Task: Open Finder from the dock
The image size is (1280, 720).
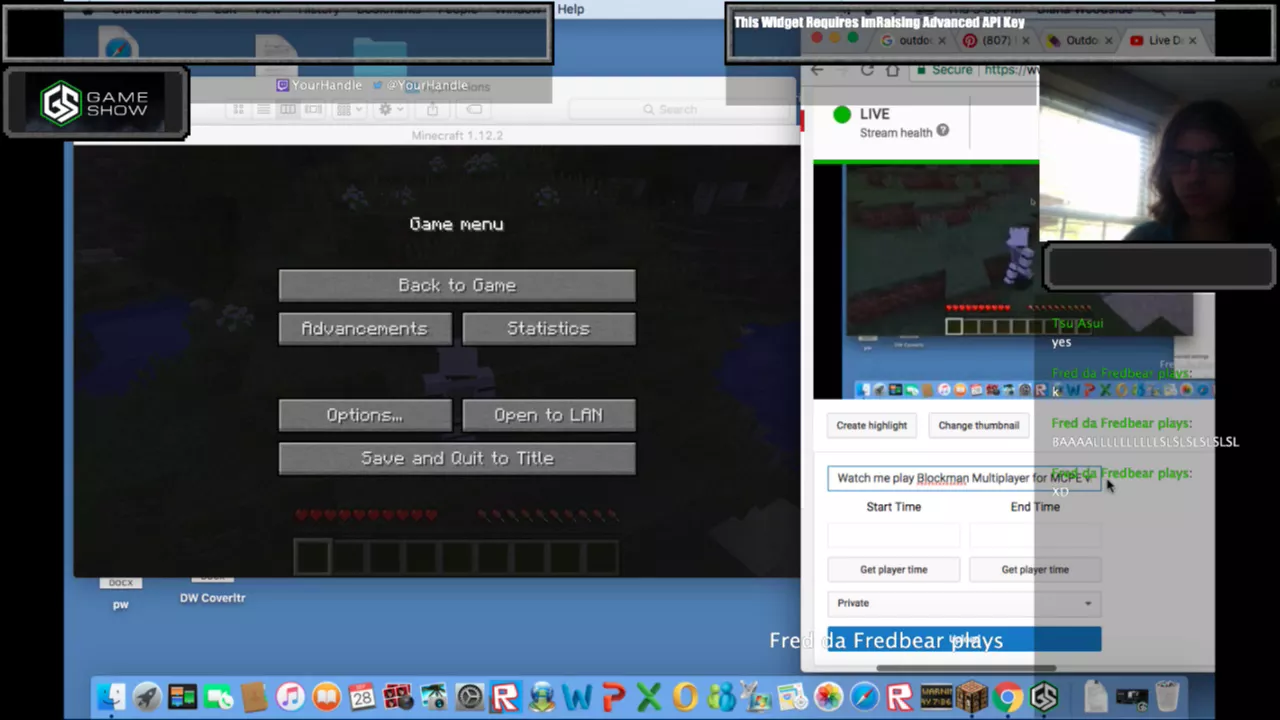Action: (x=111, y=697)
